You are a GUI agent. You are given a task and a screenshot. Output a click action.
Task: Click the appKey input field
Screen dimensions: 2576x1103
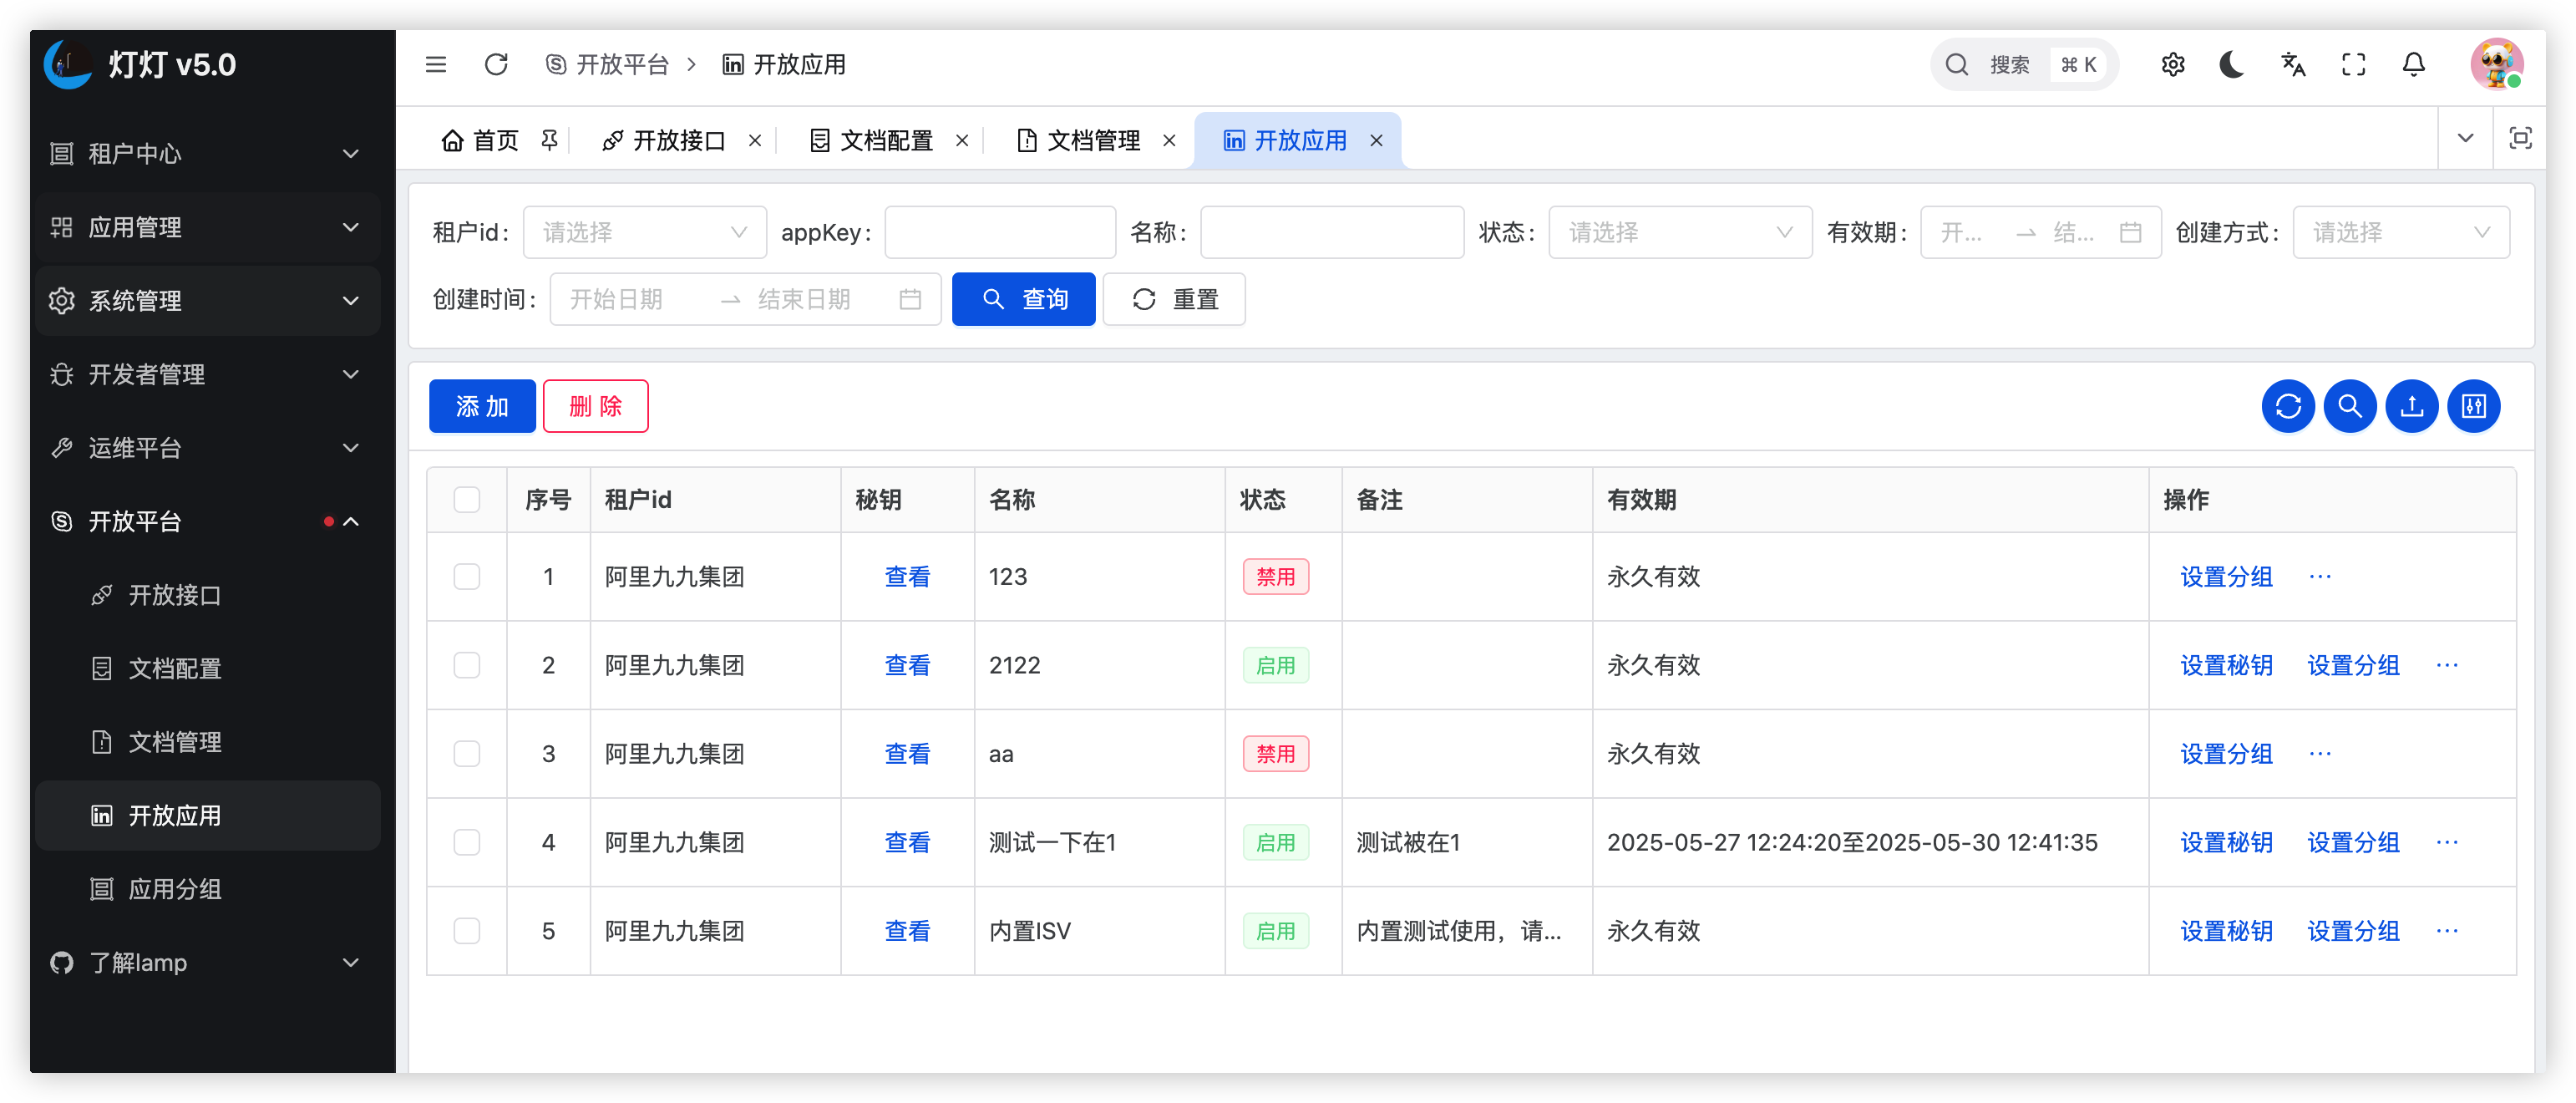[1000, 233]
